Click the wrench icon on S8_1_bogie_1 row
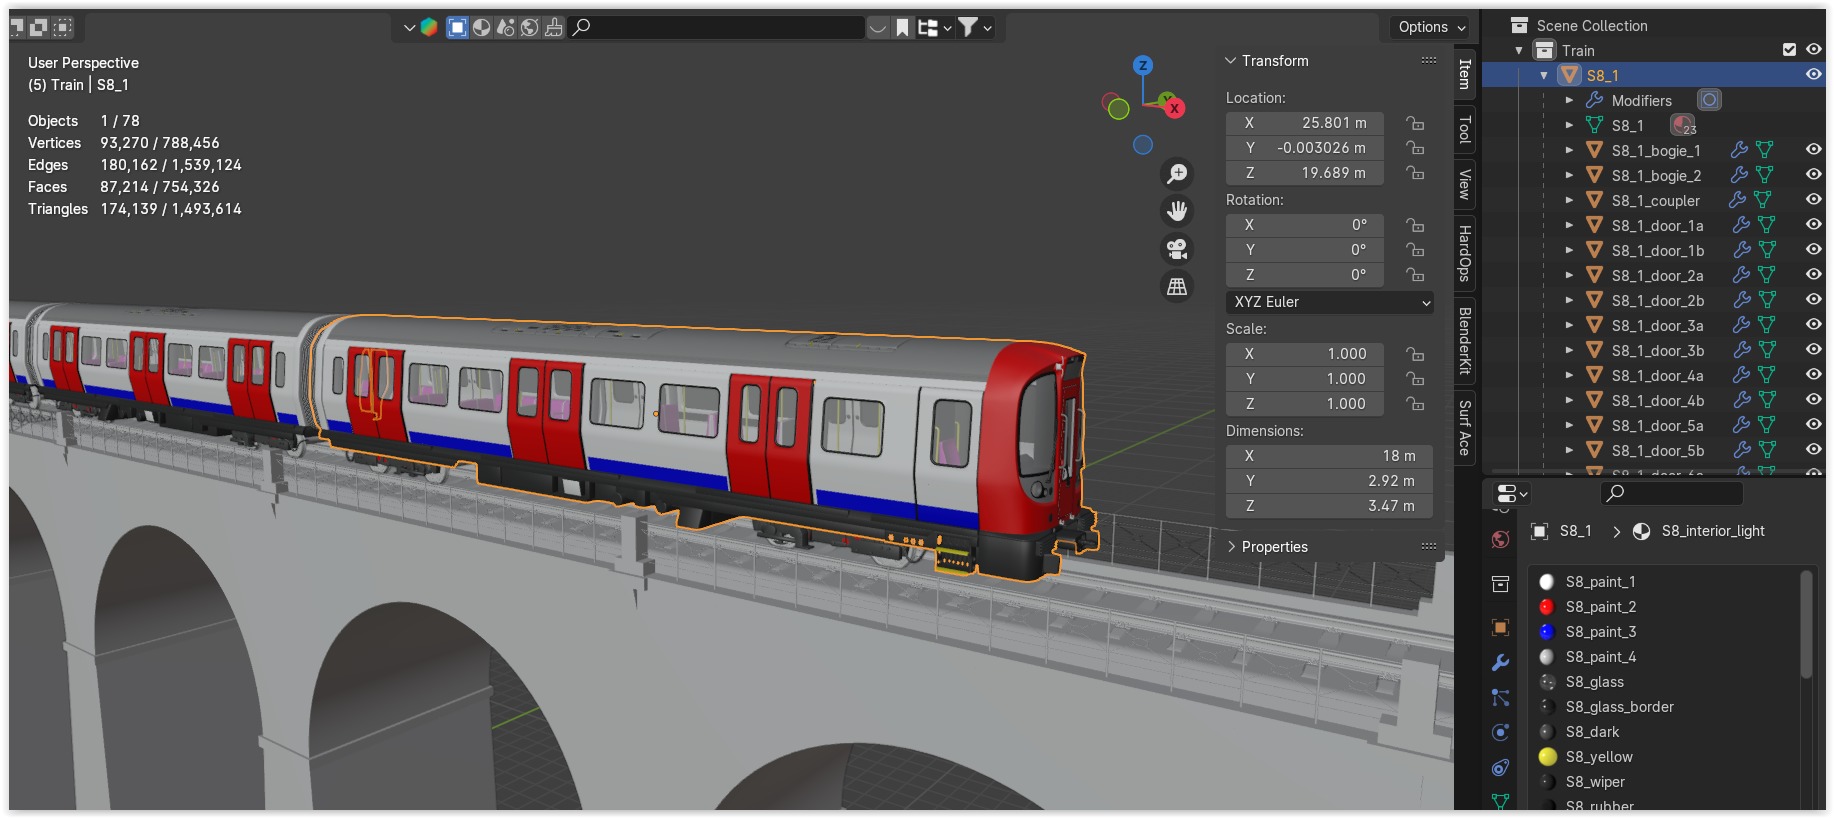The height and width of the screenshot is (818, 1834). (x=1739, y=150)
